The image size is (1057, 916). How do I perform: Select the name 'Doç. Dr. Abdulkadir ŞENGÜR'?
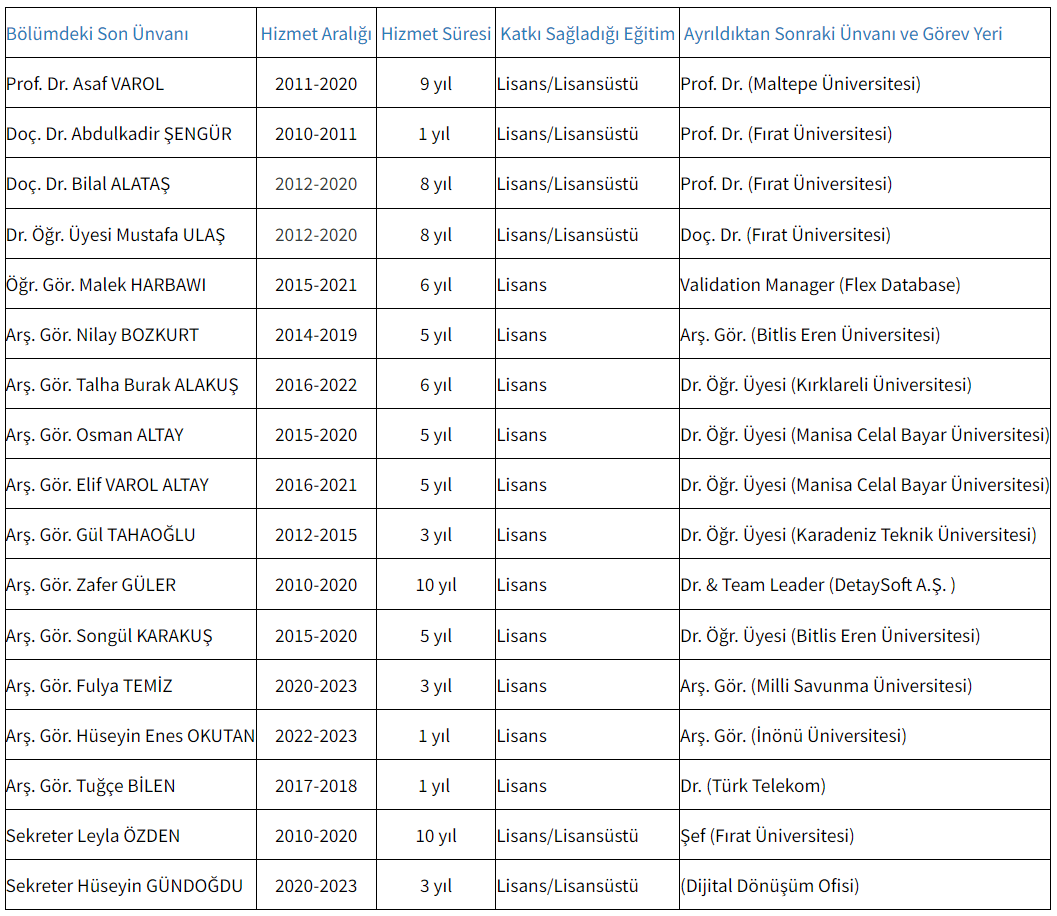click(x=119, y=134)
